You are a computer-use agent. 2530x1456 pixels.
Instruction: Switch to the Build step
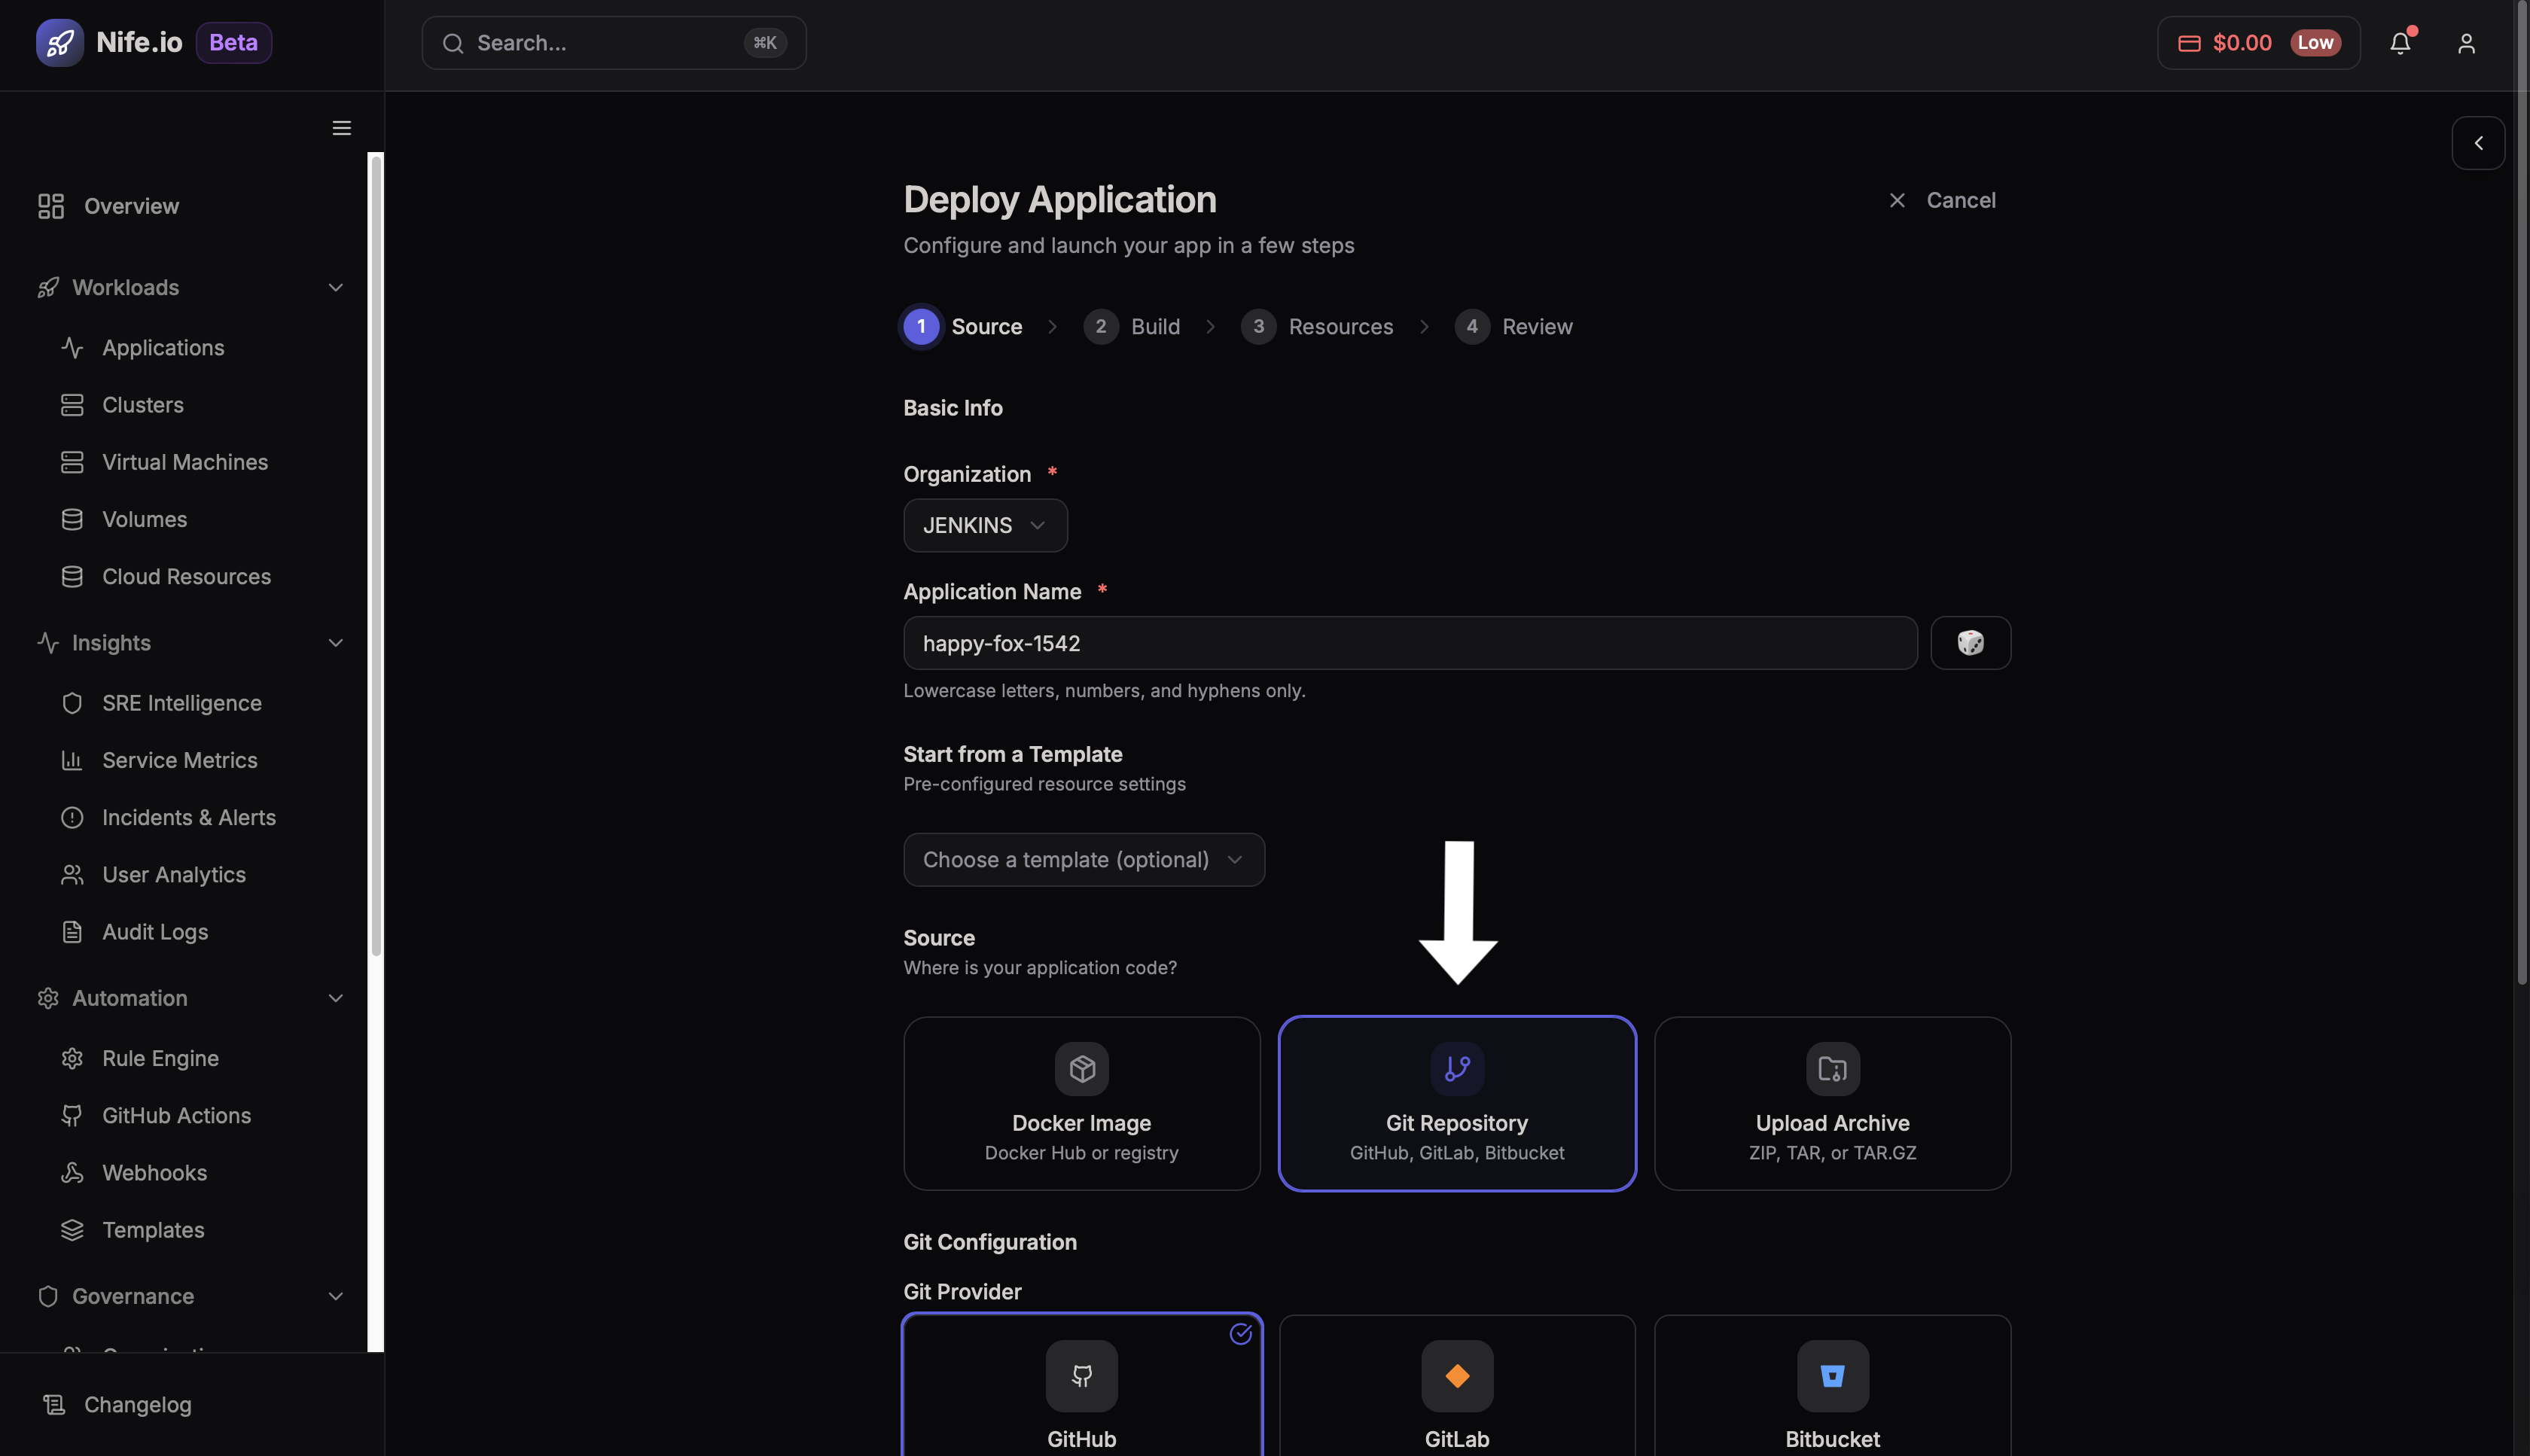click(1132, 326)
